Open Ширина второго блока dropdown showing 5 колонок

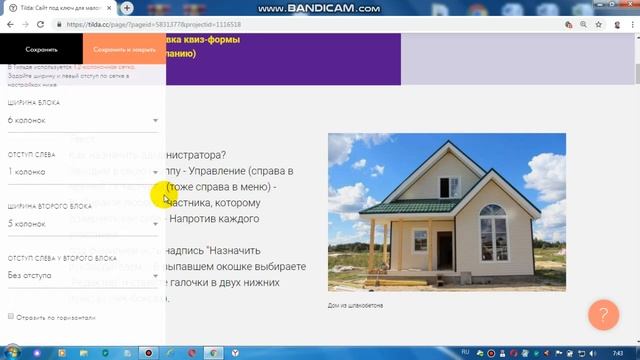tap(83, 224)
